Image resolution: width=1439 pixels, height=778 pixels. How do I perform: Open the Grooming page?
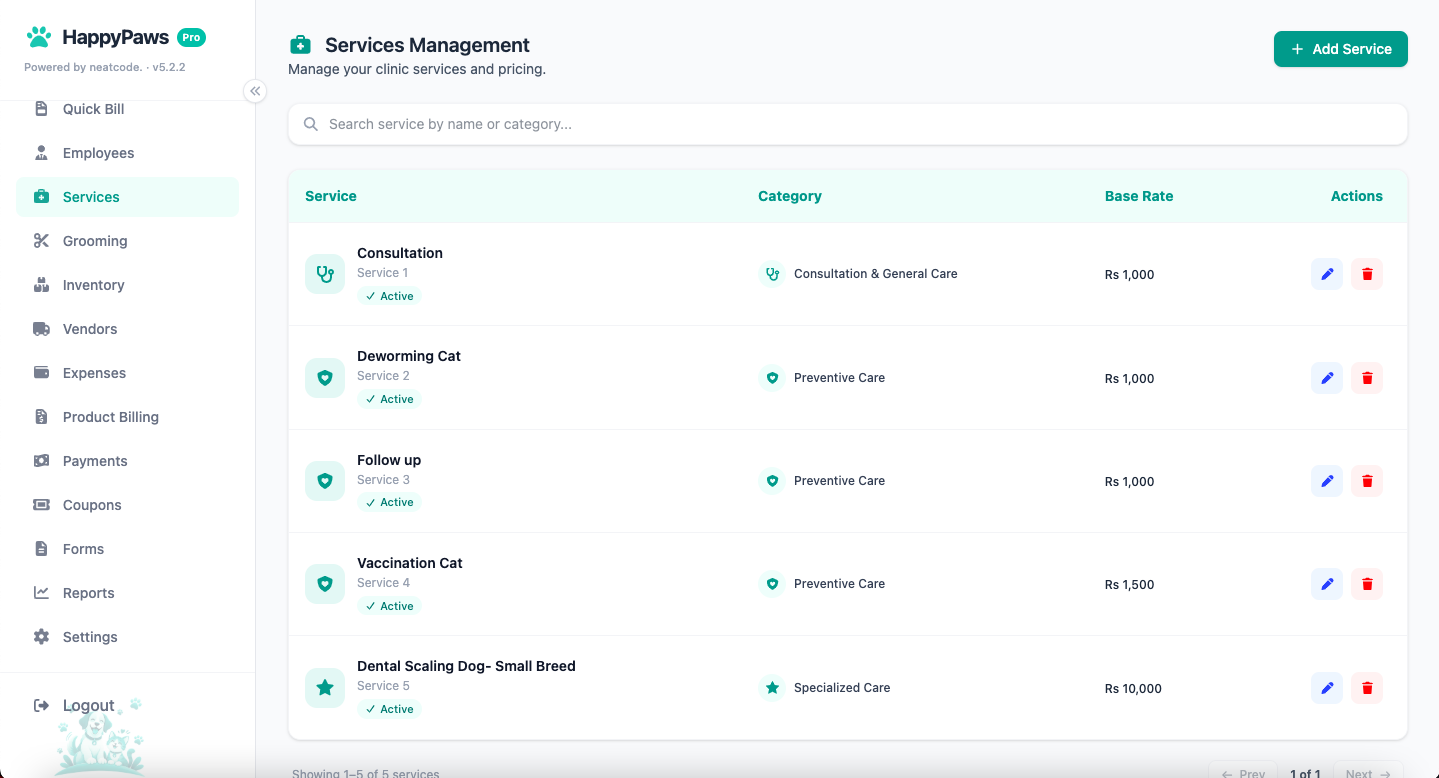[127, 241]
